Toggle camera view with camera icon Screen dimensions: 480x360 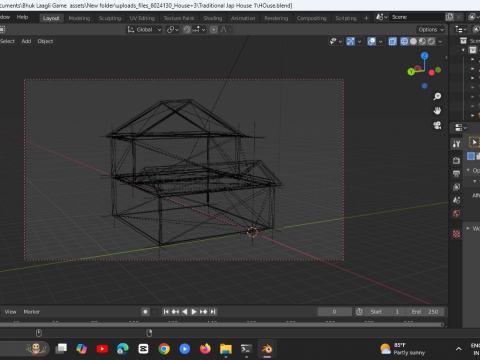click(x=437, y=125)
